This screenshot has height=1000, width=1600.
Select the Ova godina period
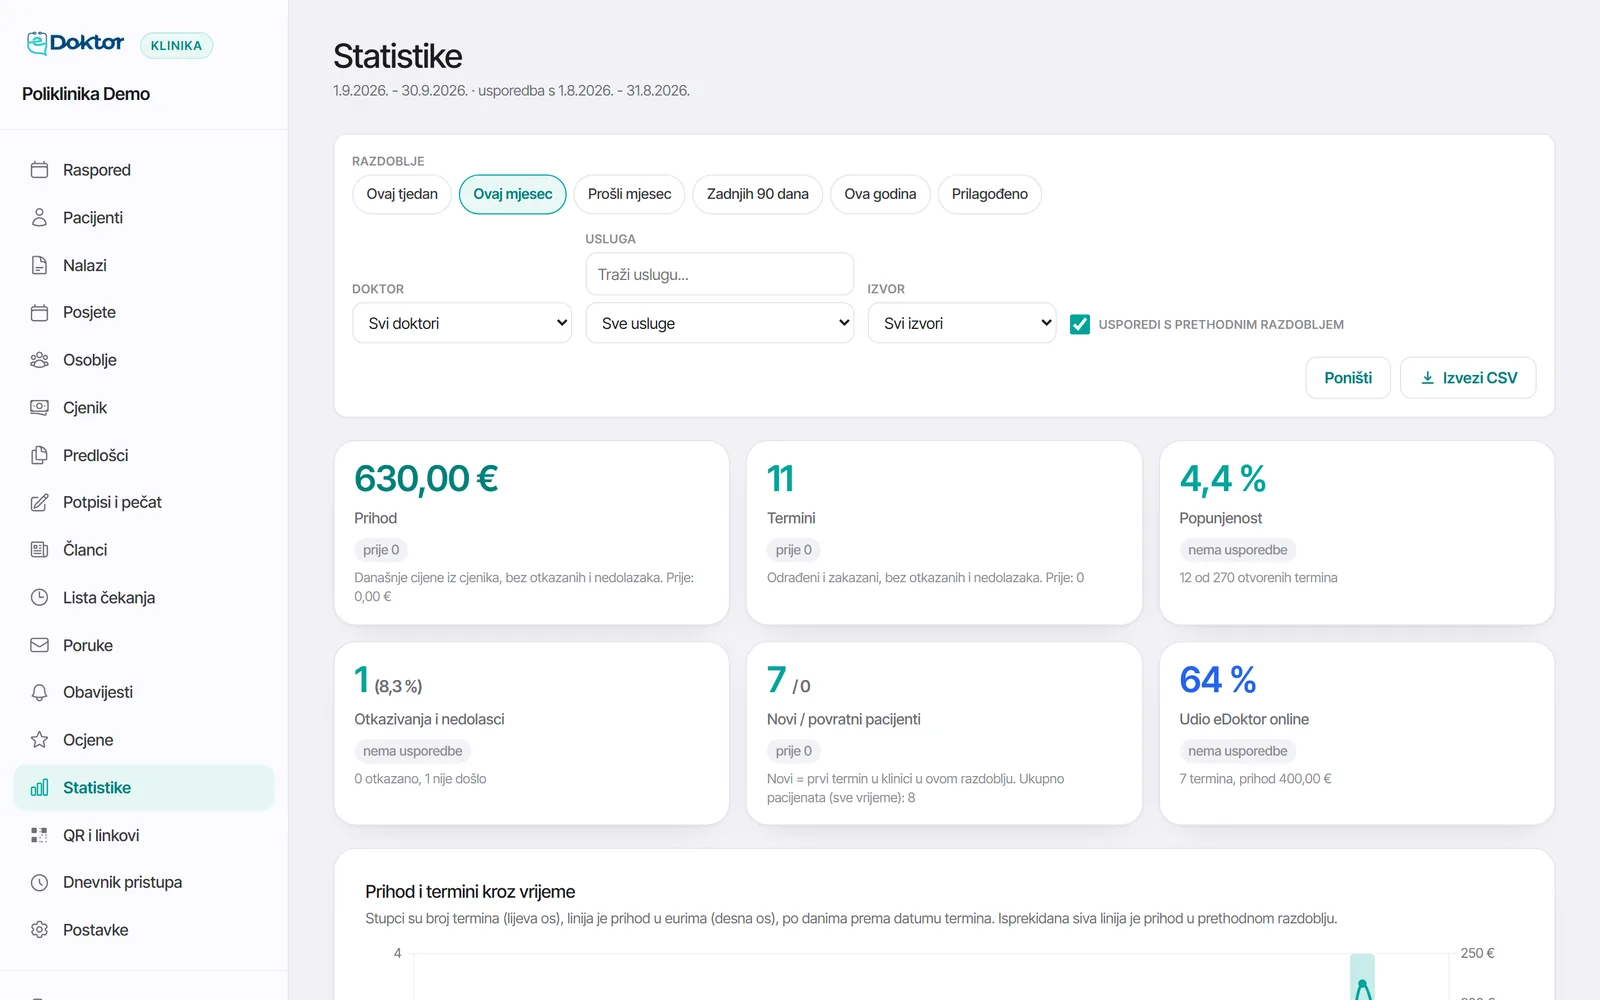click(880, 194)
